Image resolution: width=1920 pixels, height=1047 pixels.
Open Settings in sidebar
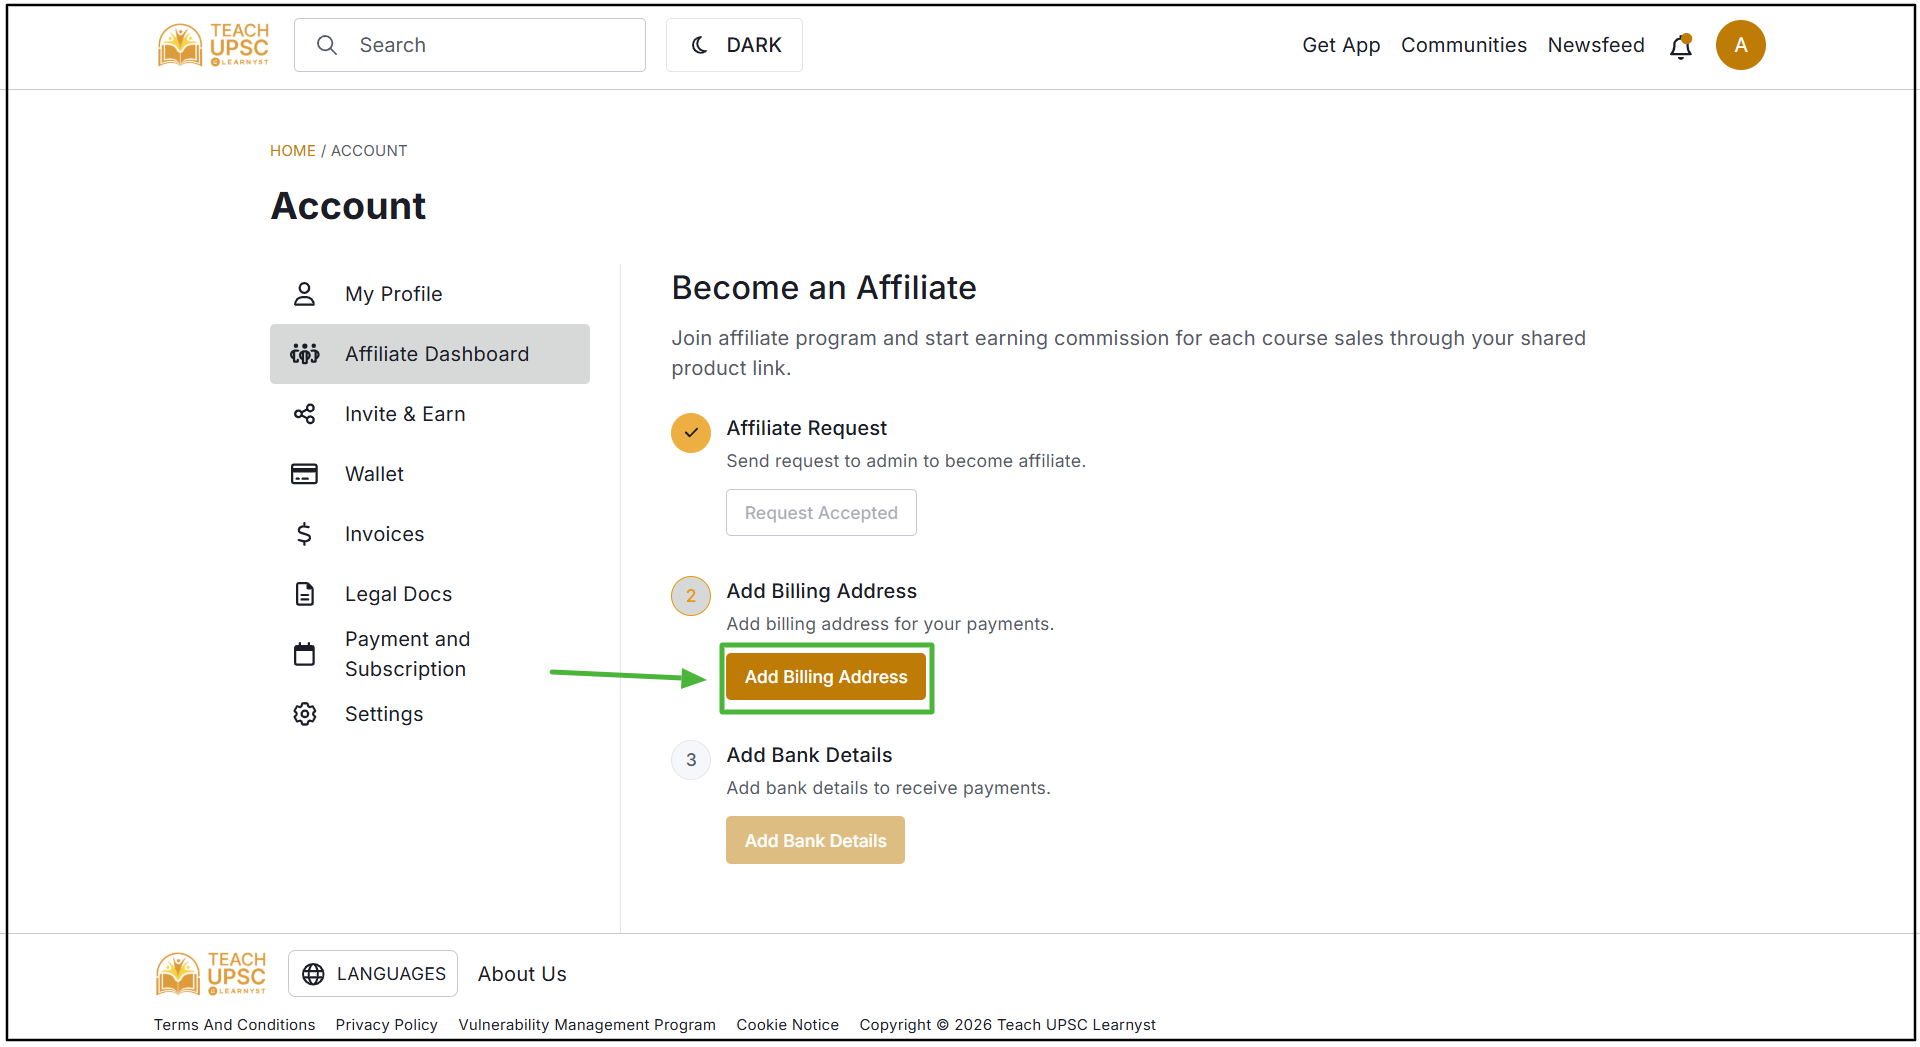430,714
